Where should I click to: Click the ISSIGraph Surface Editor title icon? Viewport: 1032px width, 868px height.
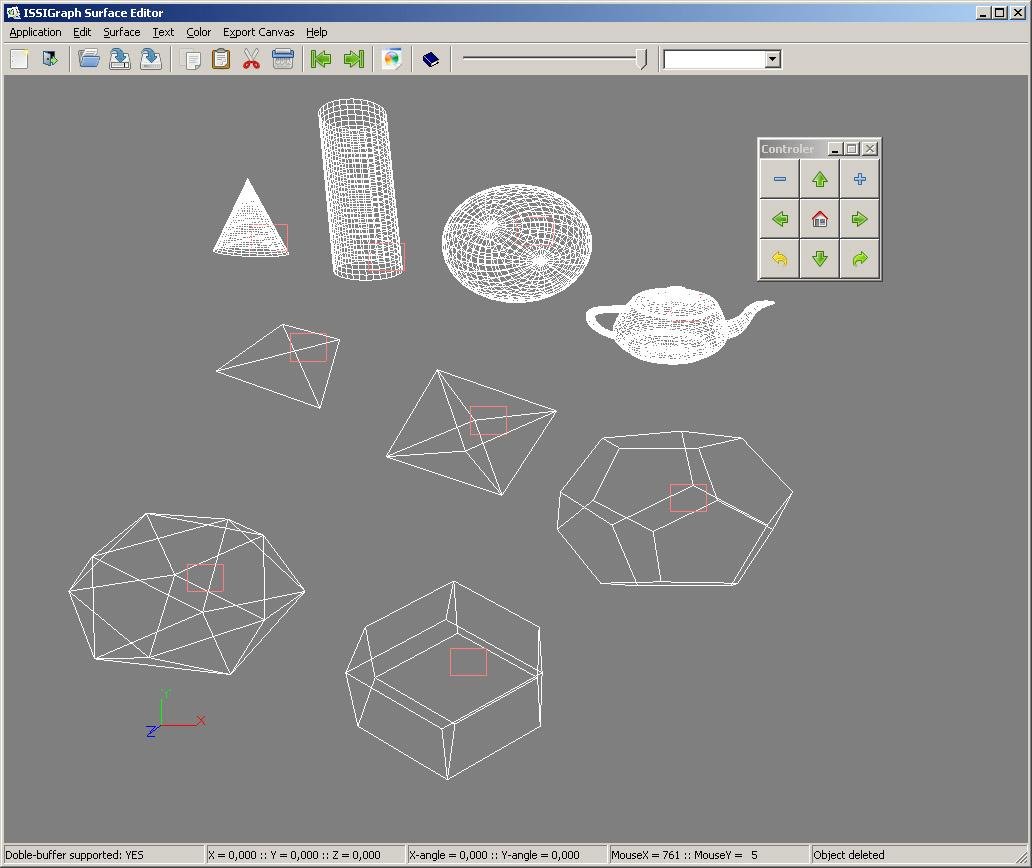point(13,13)
